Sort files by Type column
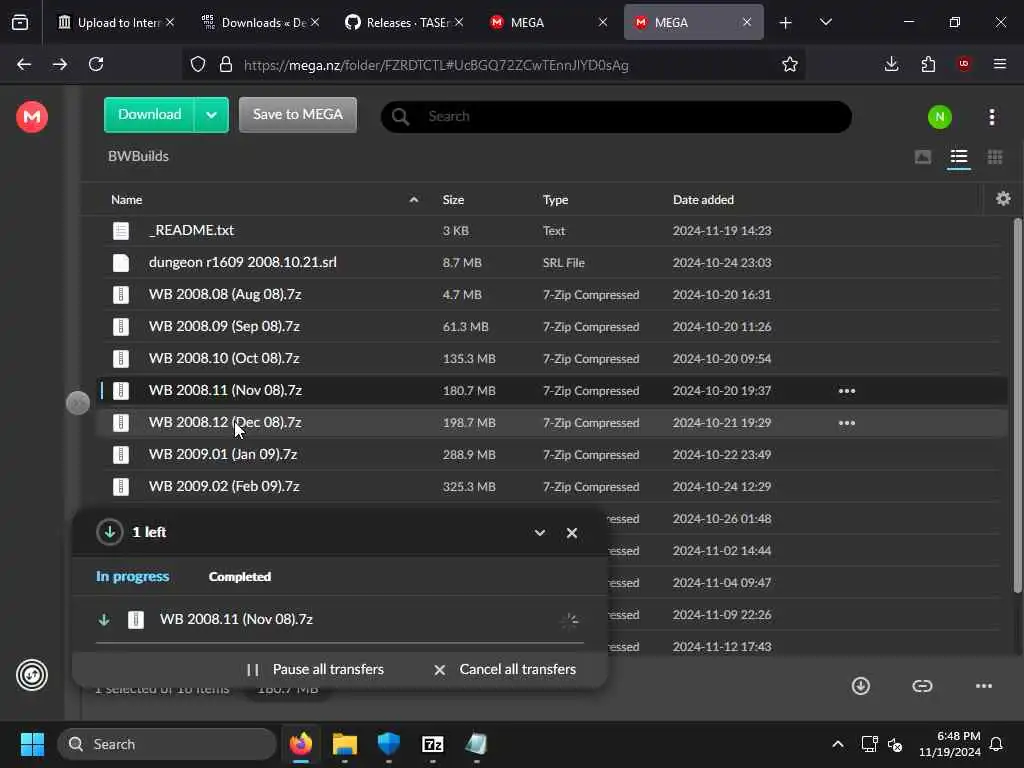This screenshot has height=768, width=1024. click(555, 200)
